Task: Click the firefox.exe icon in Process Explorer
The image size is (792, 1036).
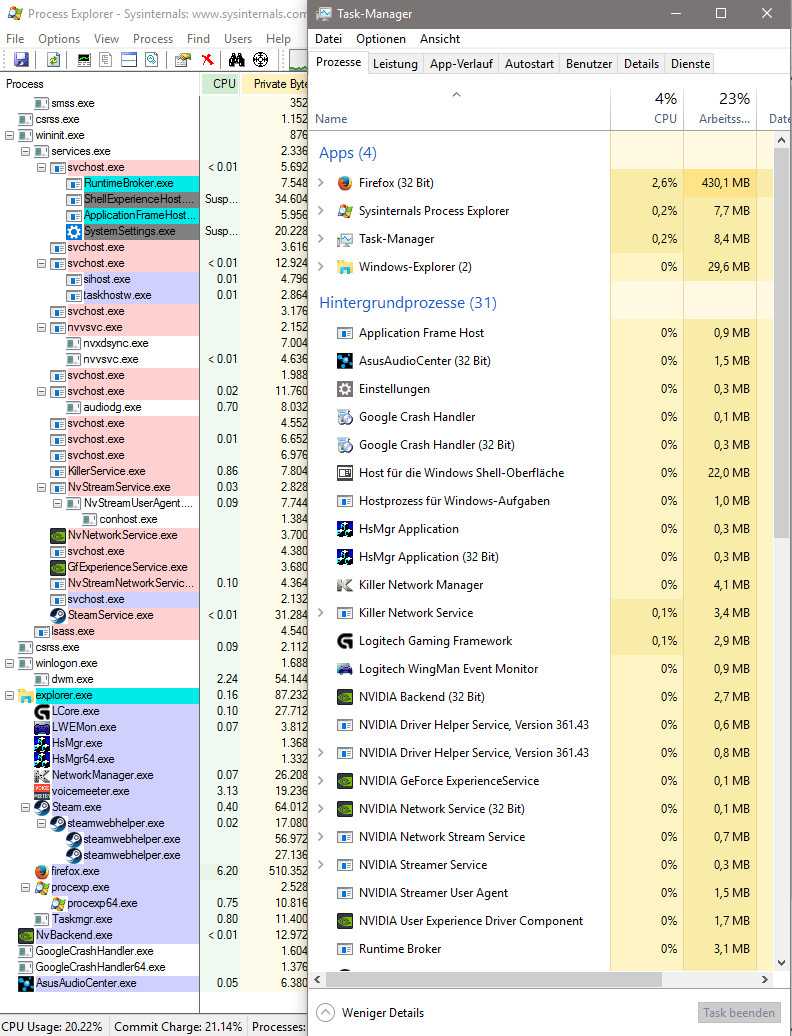Action: tap(42, 871)
